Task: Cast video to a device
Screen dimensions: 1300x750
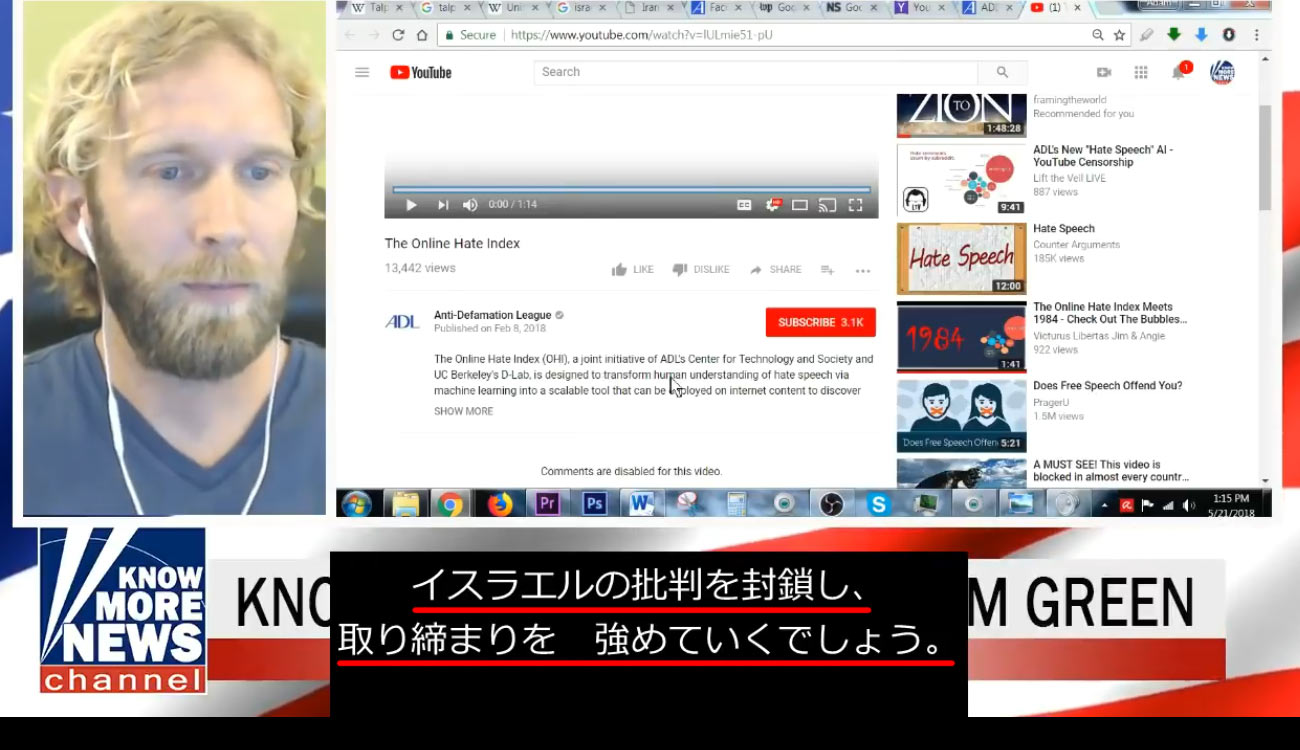Action: 827,205
